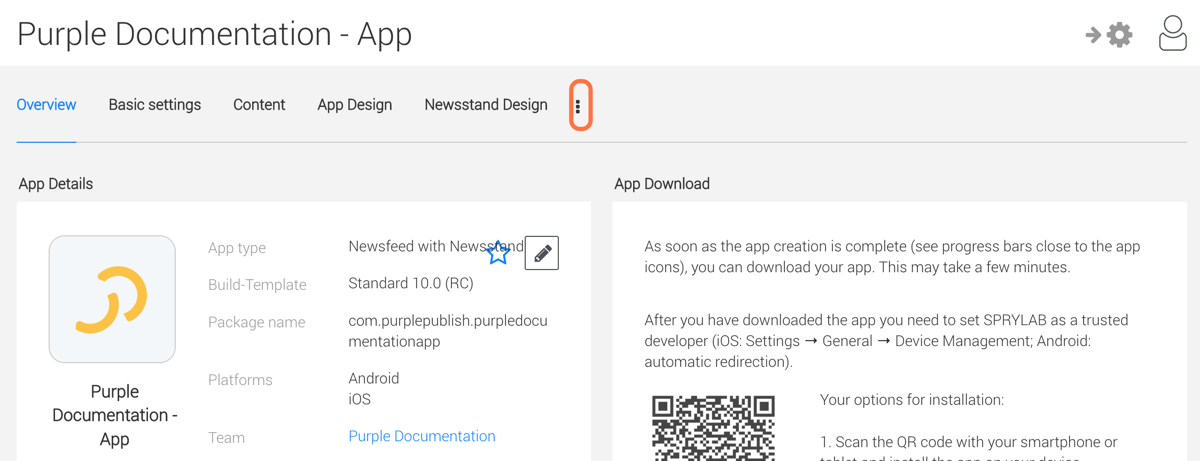Switch to the Basic settings tab

[155, 104]
